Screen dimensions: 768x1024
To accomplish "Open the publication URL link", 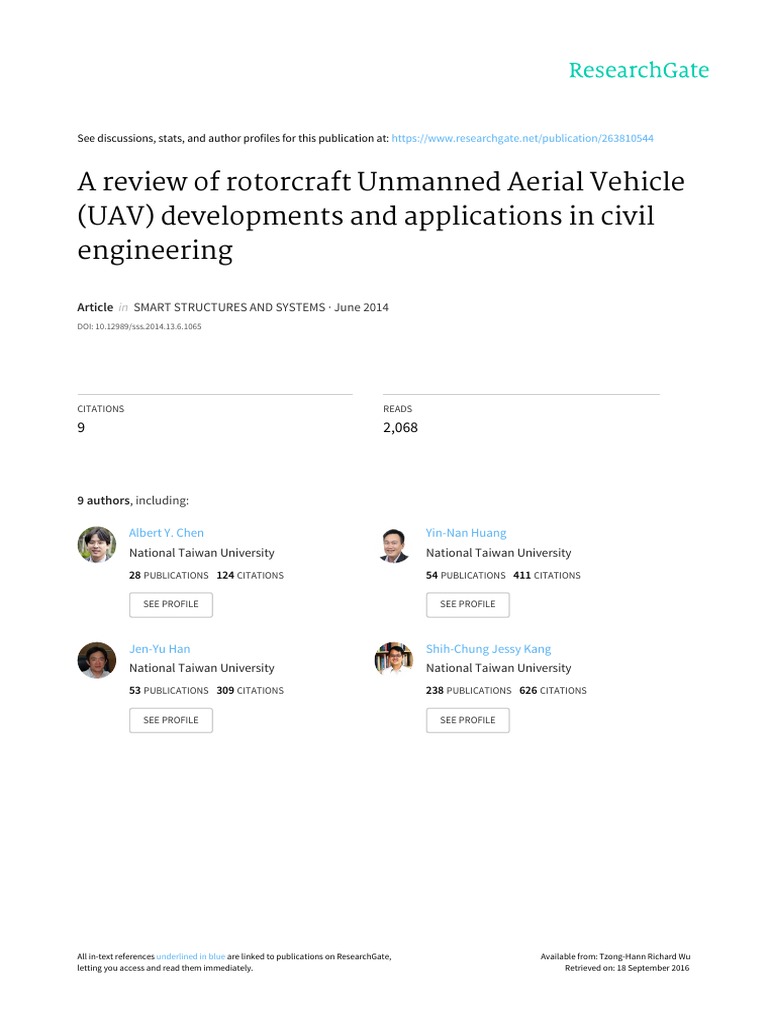I will [523, 138].
